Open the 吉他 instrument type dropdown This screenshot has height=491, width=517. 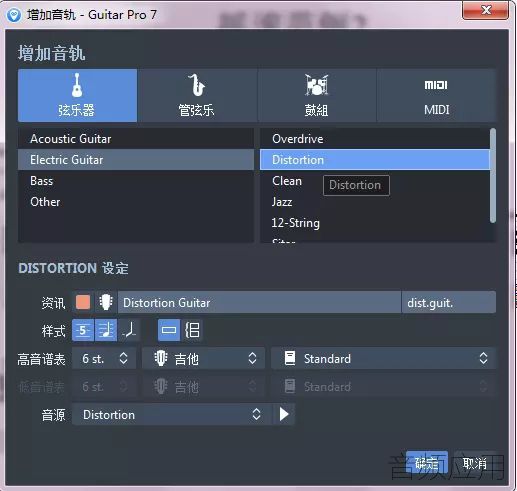click(204, 359)
